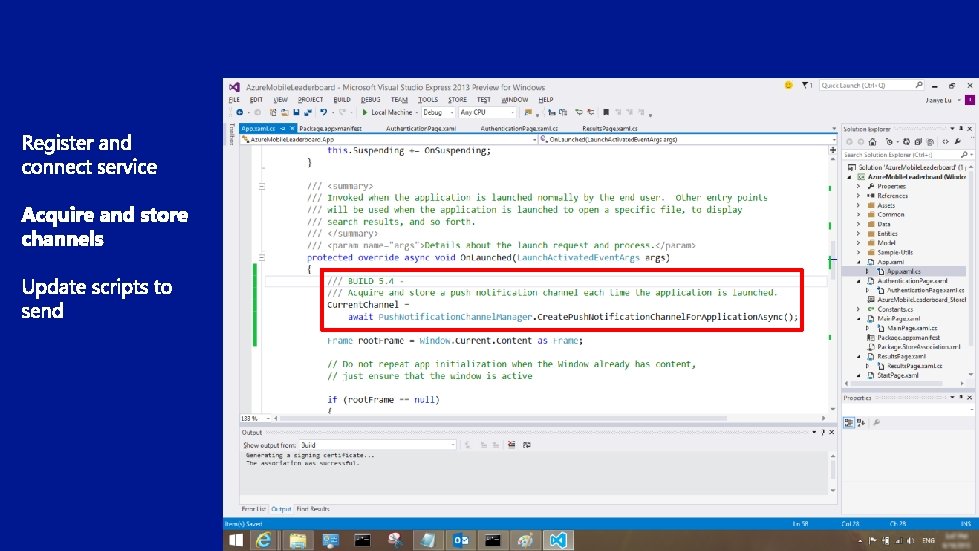
Task: Open Internet Explorer from the taskbar
Action: click(264, 540)
